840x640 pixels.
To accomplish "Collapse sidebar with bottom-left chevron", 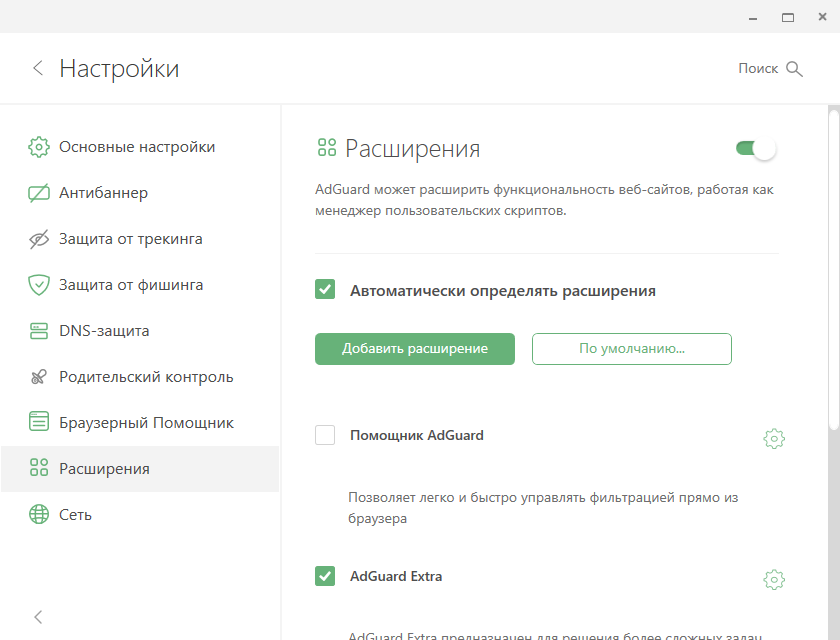I will pyautogui.click(x=38, y=617).
